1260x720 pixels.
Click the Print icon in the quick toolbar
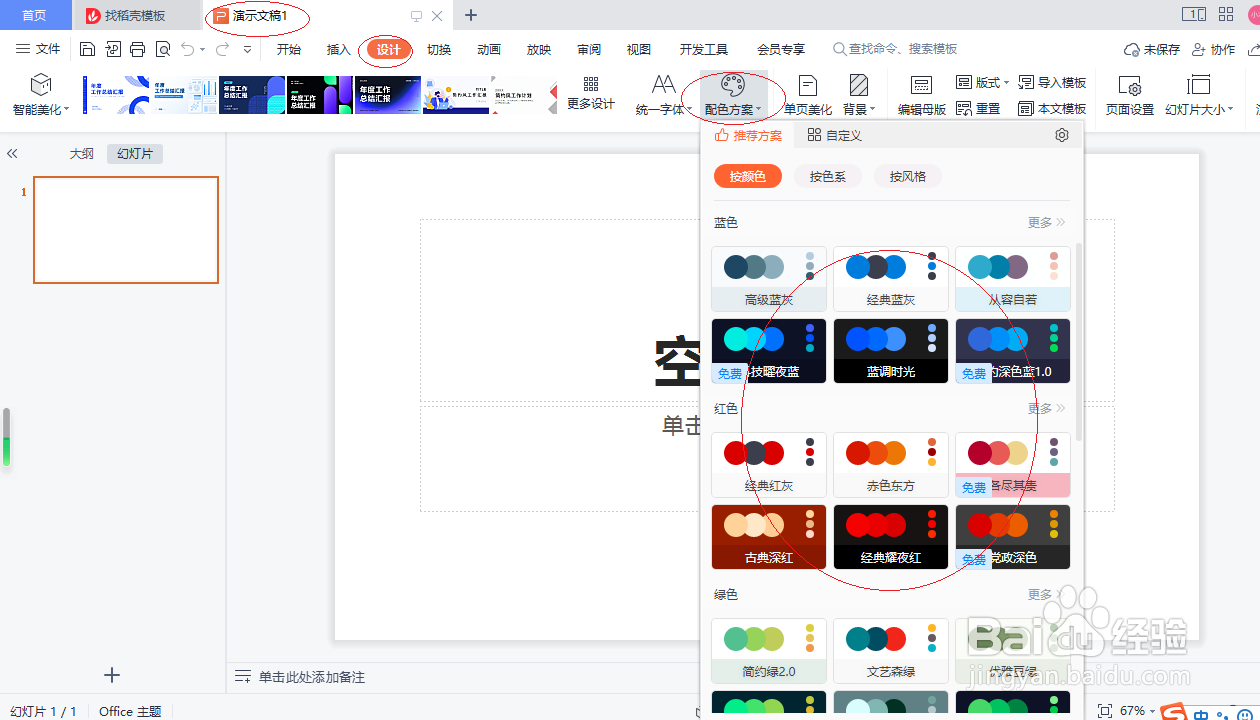pyautogui.click(x=137, y=47)
